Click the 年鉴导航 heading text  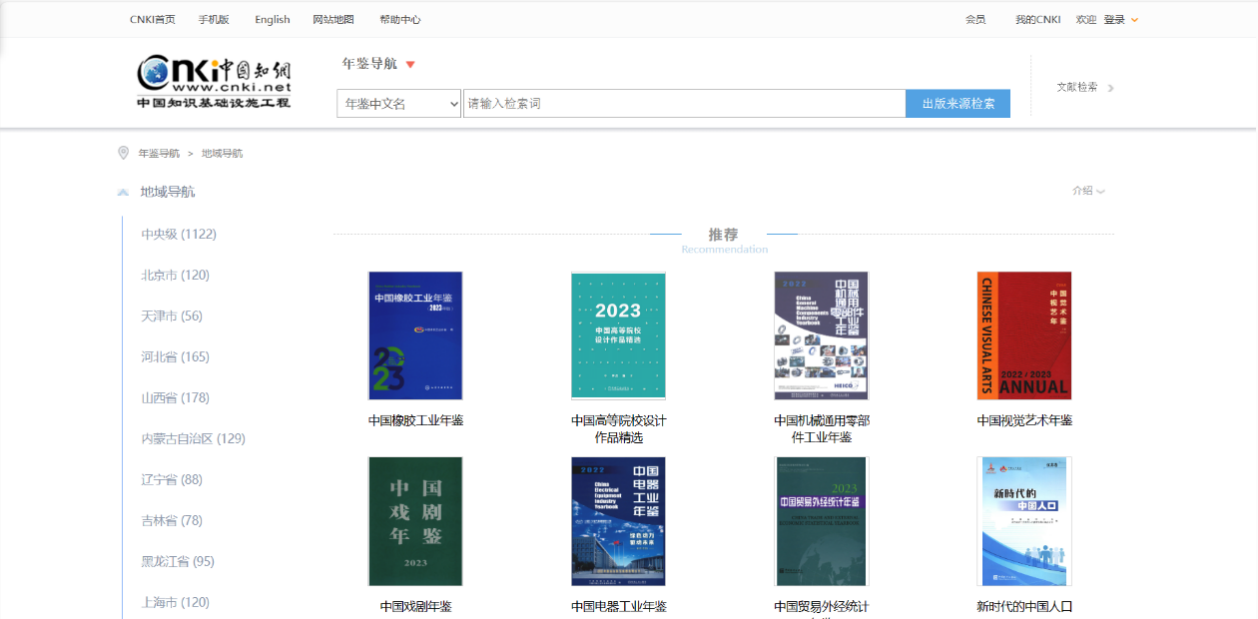(x=370, y=64)
